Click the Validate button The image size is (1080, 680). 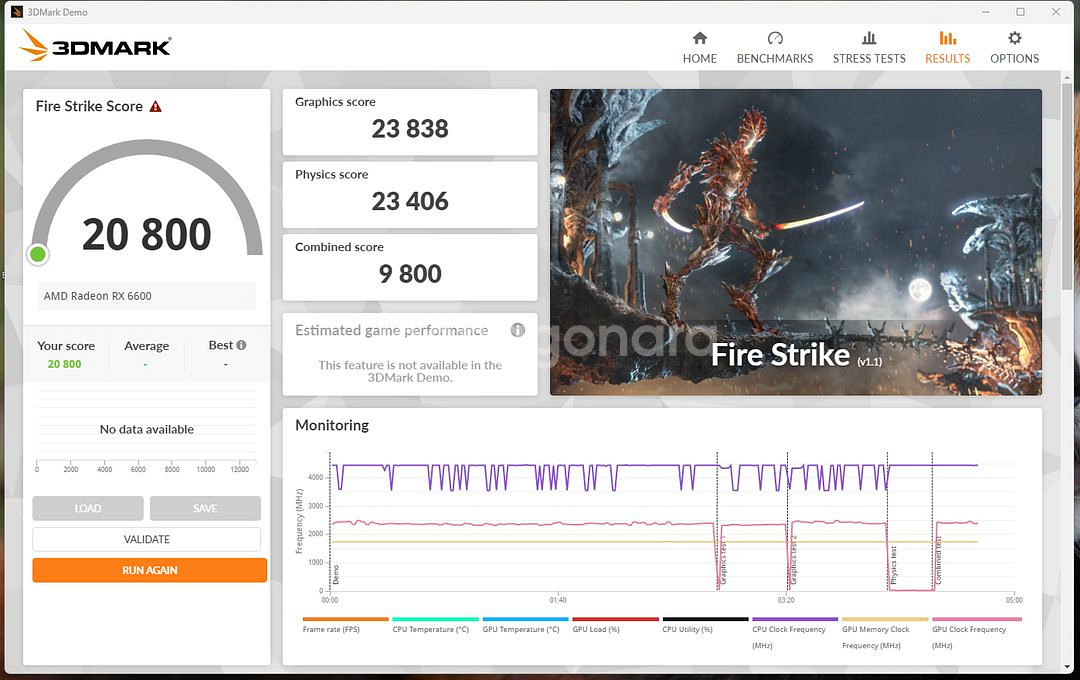(147, 539)
